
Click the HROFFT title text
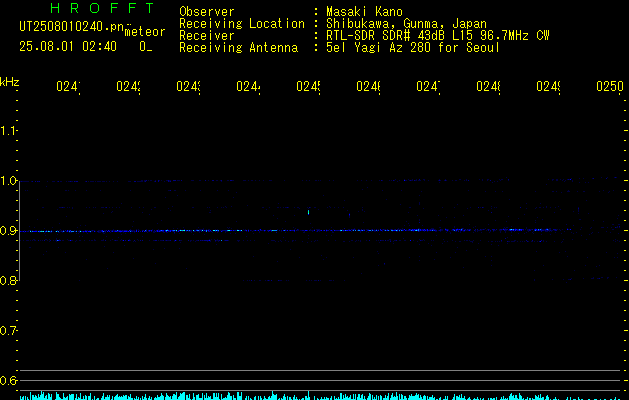coord(103,8)
